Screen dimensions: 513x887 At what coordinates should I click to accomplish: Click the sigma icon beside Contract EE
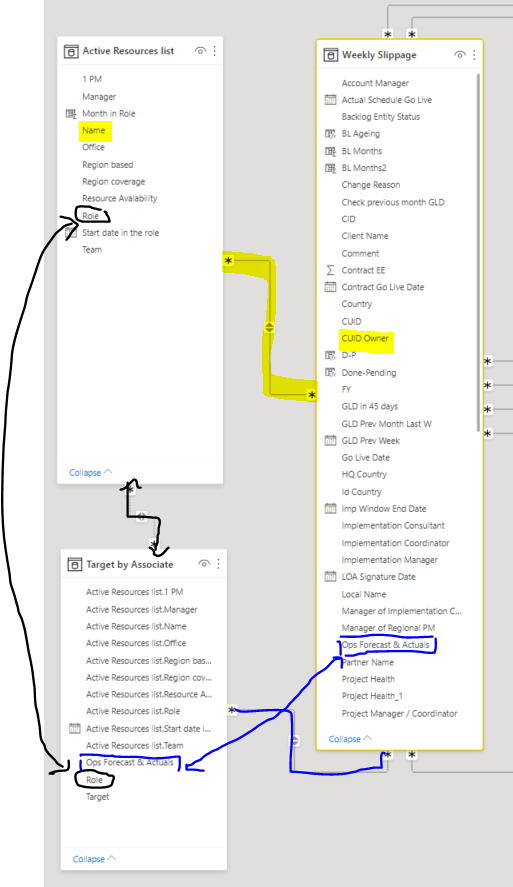[x=330, y=270]
